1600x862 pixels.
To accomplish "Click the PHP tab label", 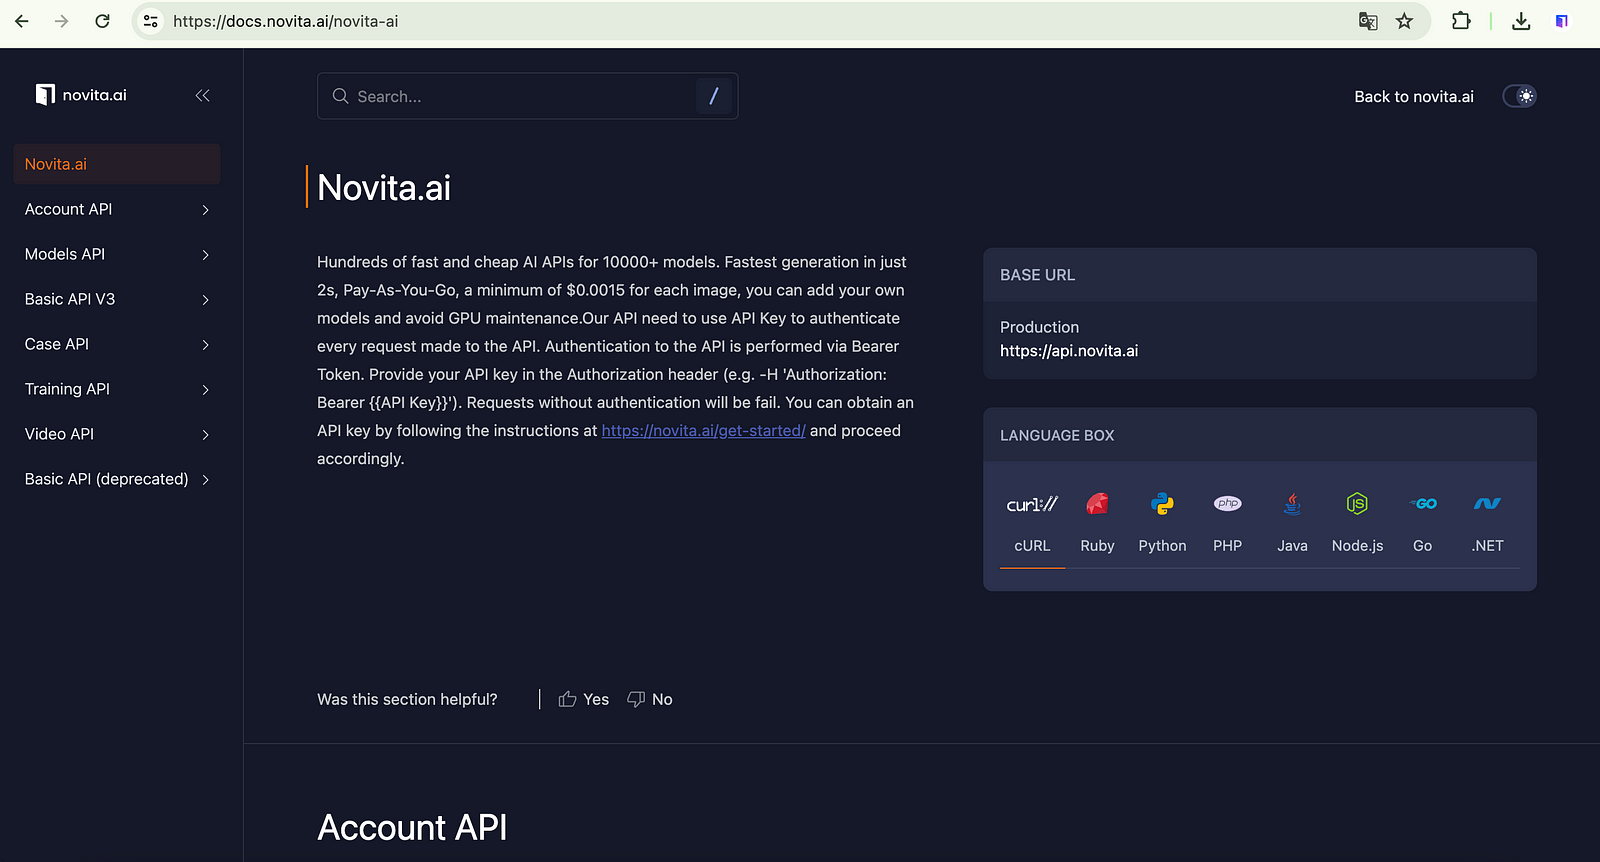I will tap(1227, 546).
